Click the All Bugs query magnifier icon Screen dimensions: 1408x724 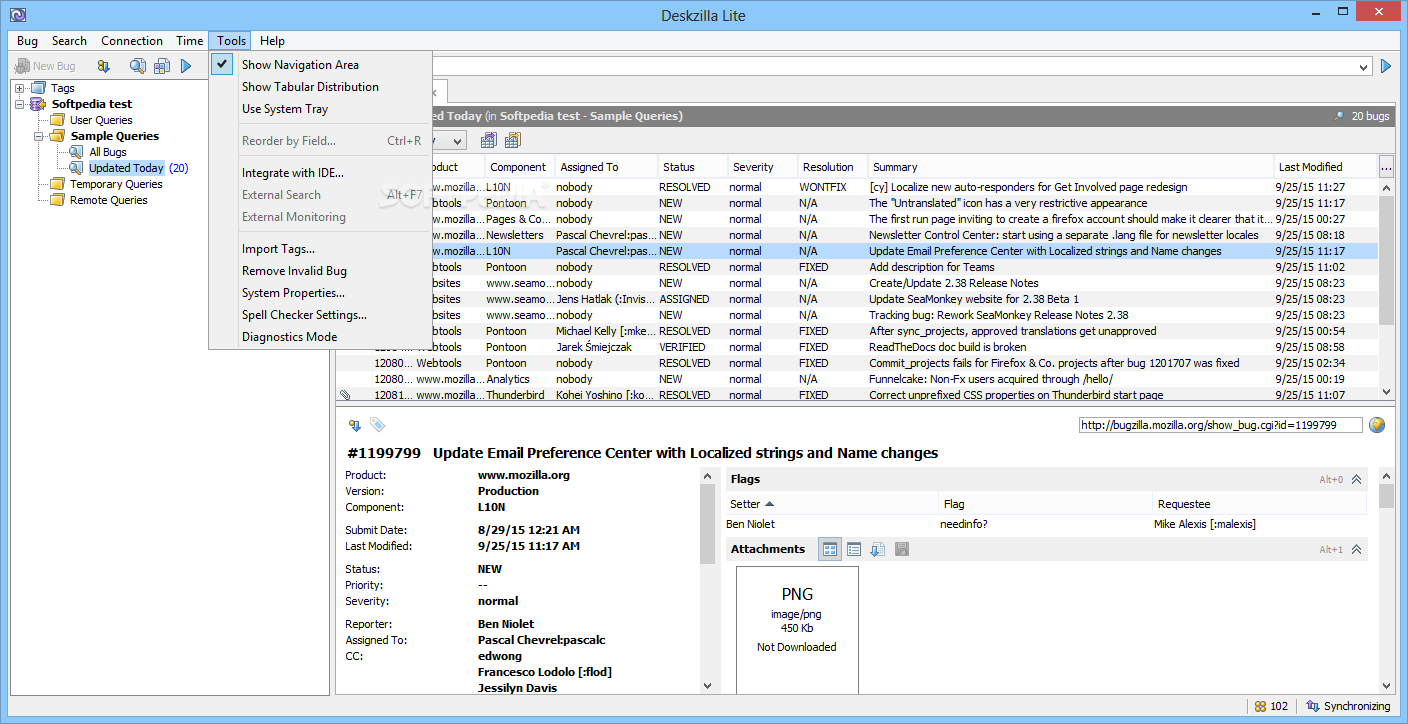76,152
